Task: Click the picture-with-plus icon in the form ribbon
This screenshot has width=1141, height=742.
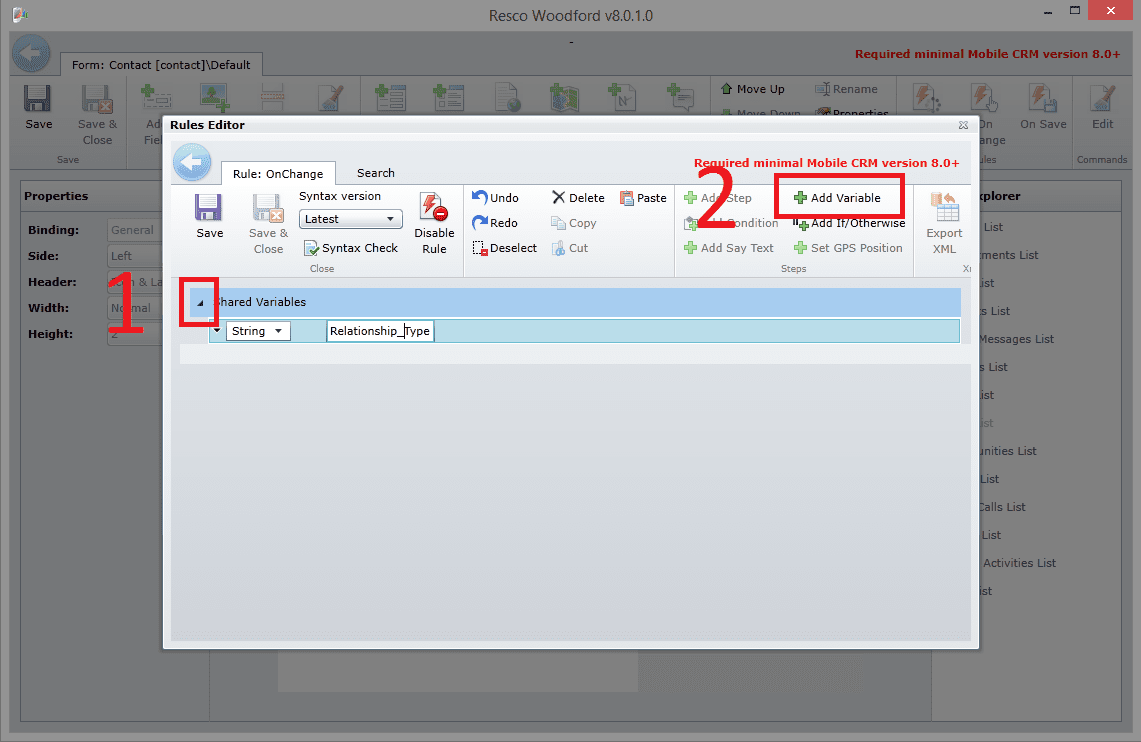Action: pyautogui.click(x=215, y=98)
